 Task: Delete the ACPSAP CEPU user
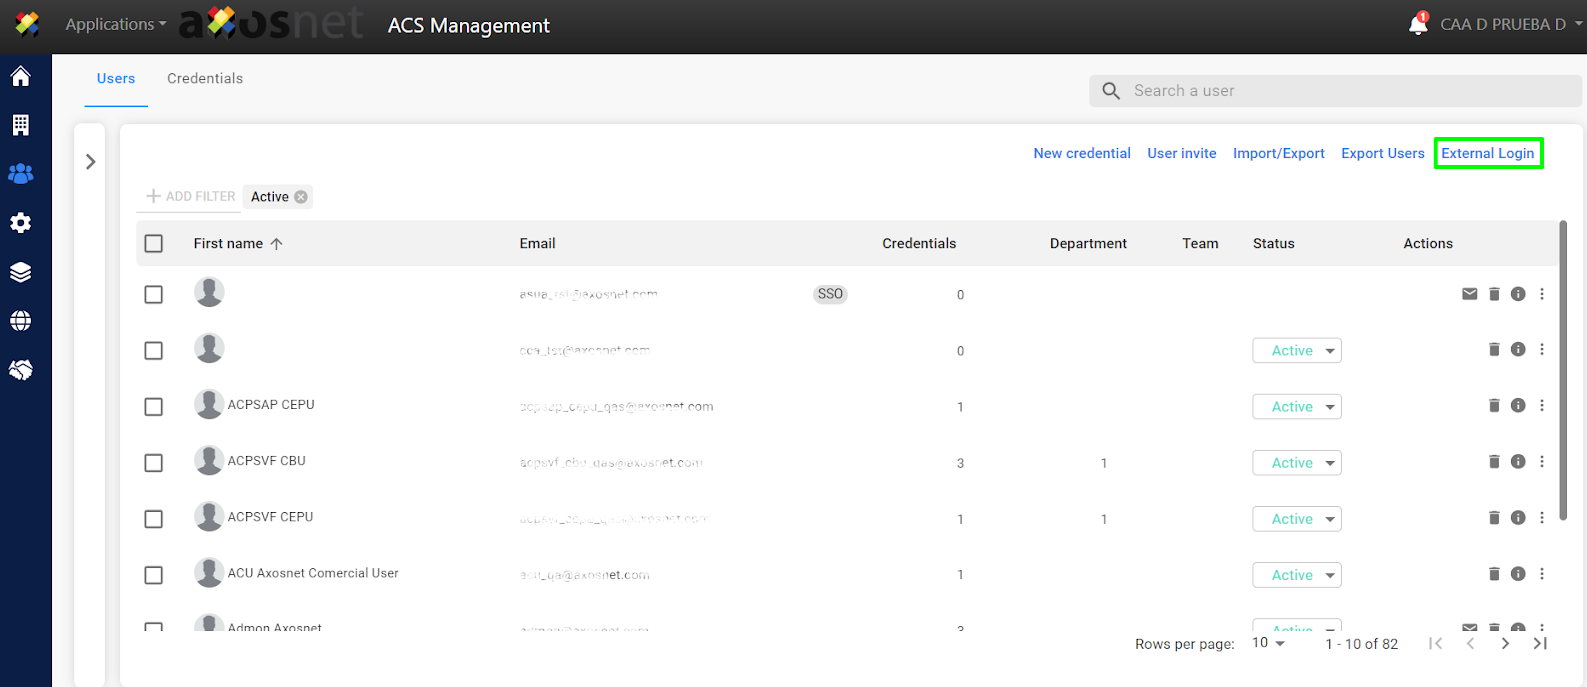tap(1494, 406)
